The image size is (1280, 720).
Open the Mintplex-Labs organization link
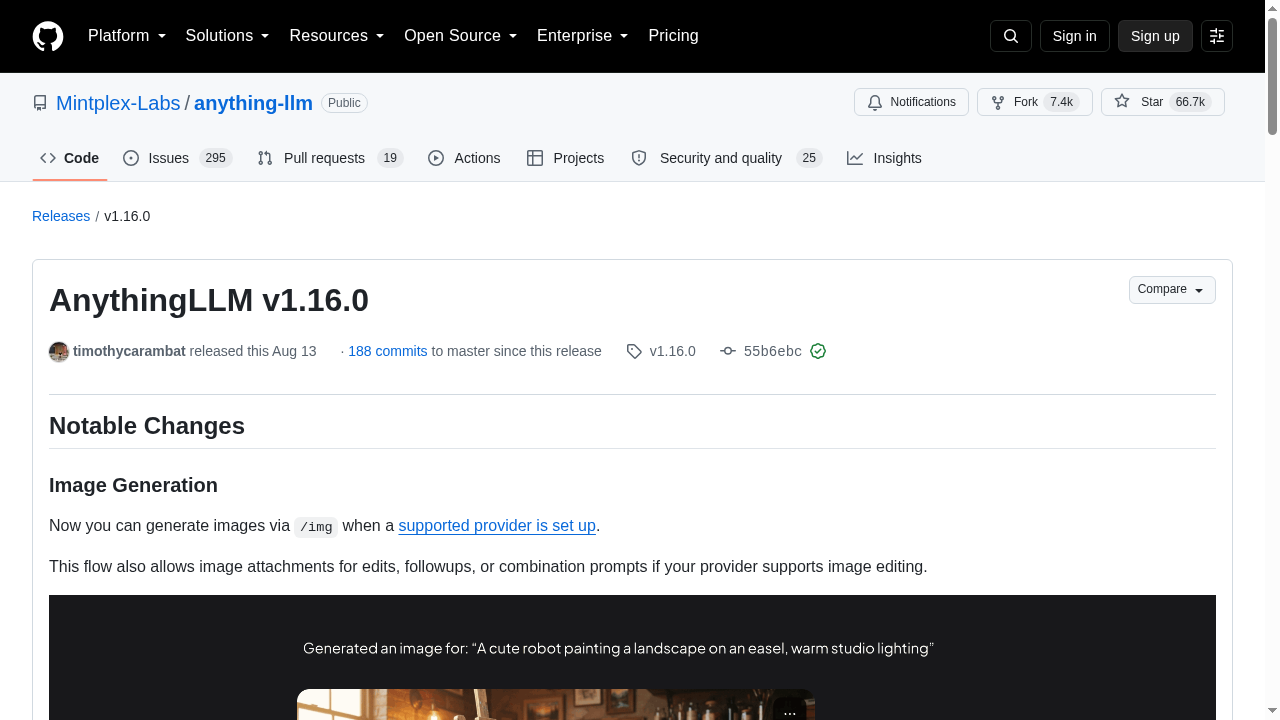(118, 103)
